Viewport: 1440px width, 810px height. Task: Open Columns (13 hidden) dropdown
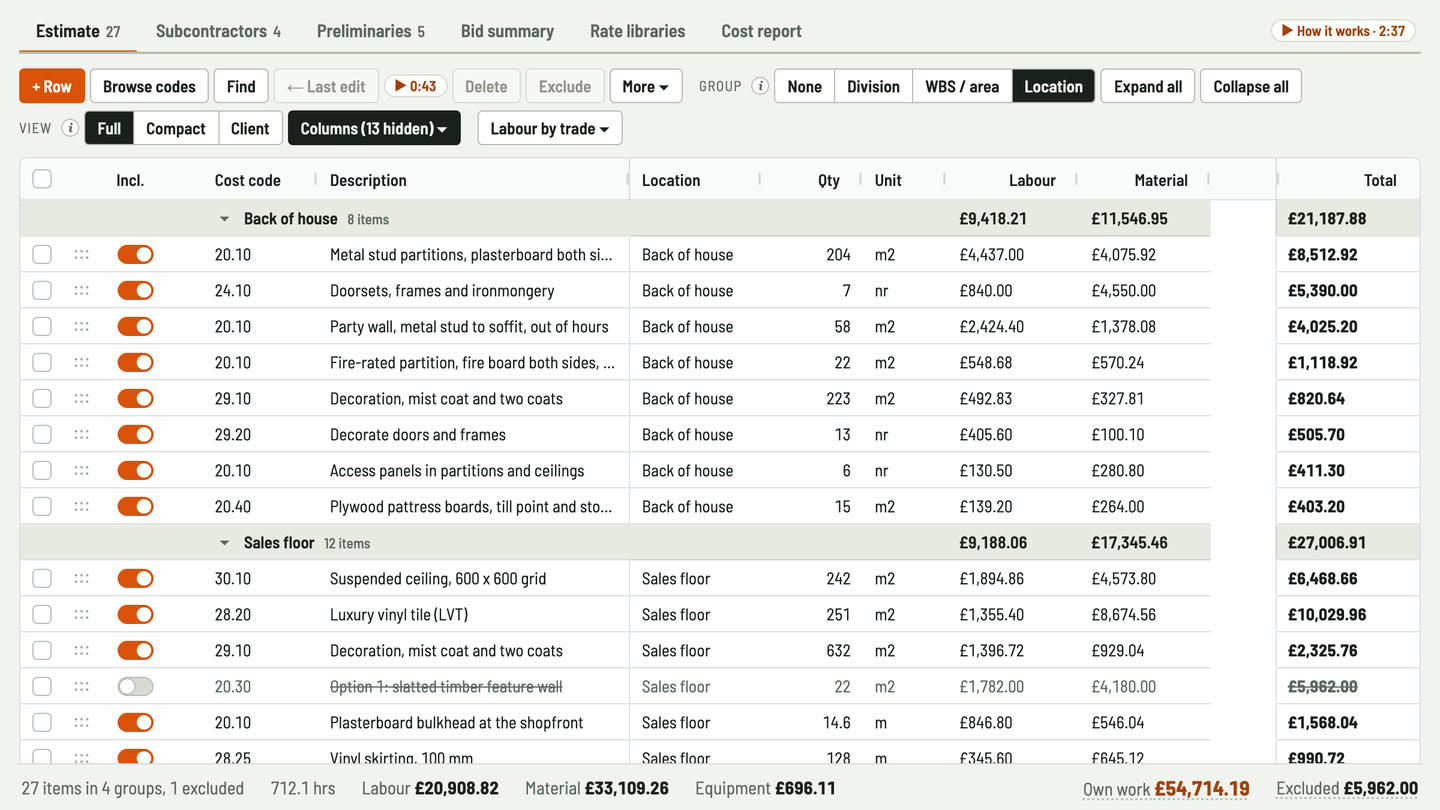[374, 128]
